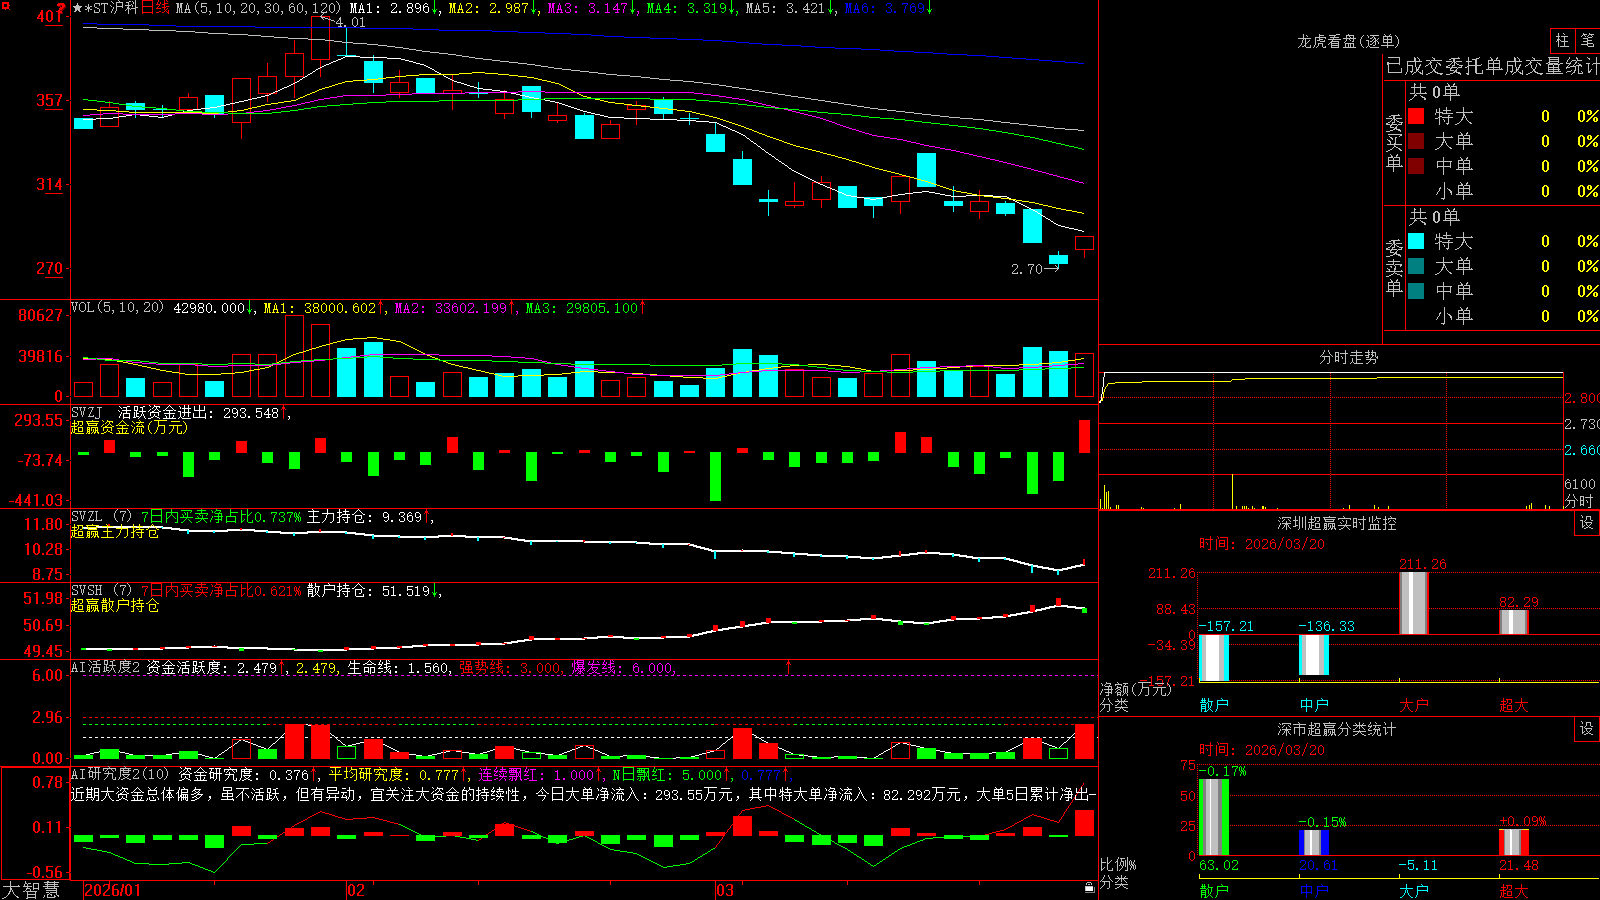Switch Dragon-Tiger panel to 笔 tick view
The image size is (1600, 900).
point(1587,41)
